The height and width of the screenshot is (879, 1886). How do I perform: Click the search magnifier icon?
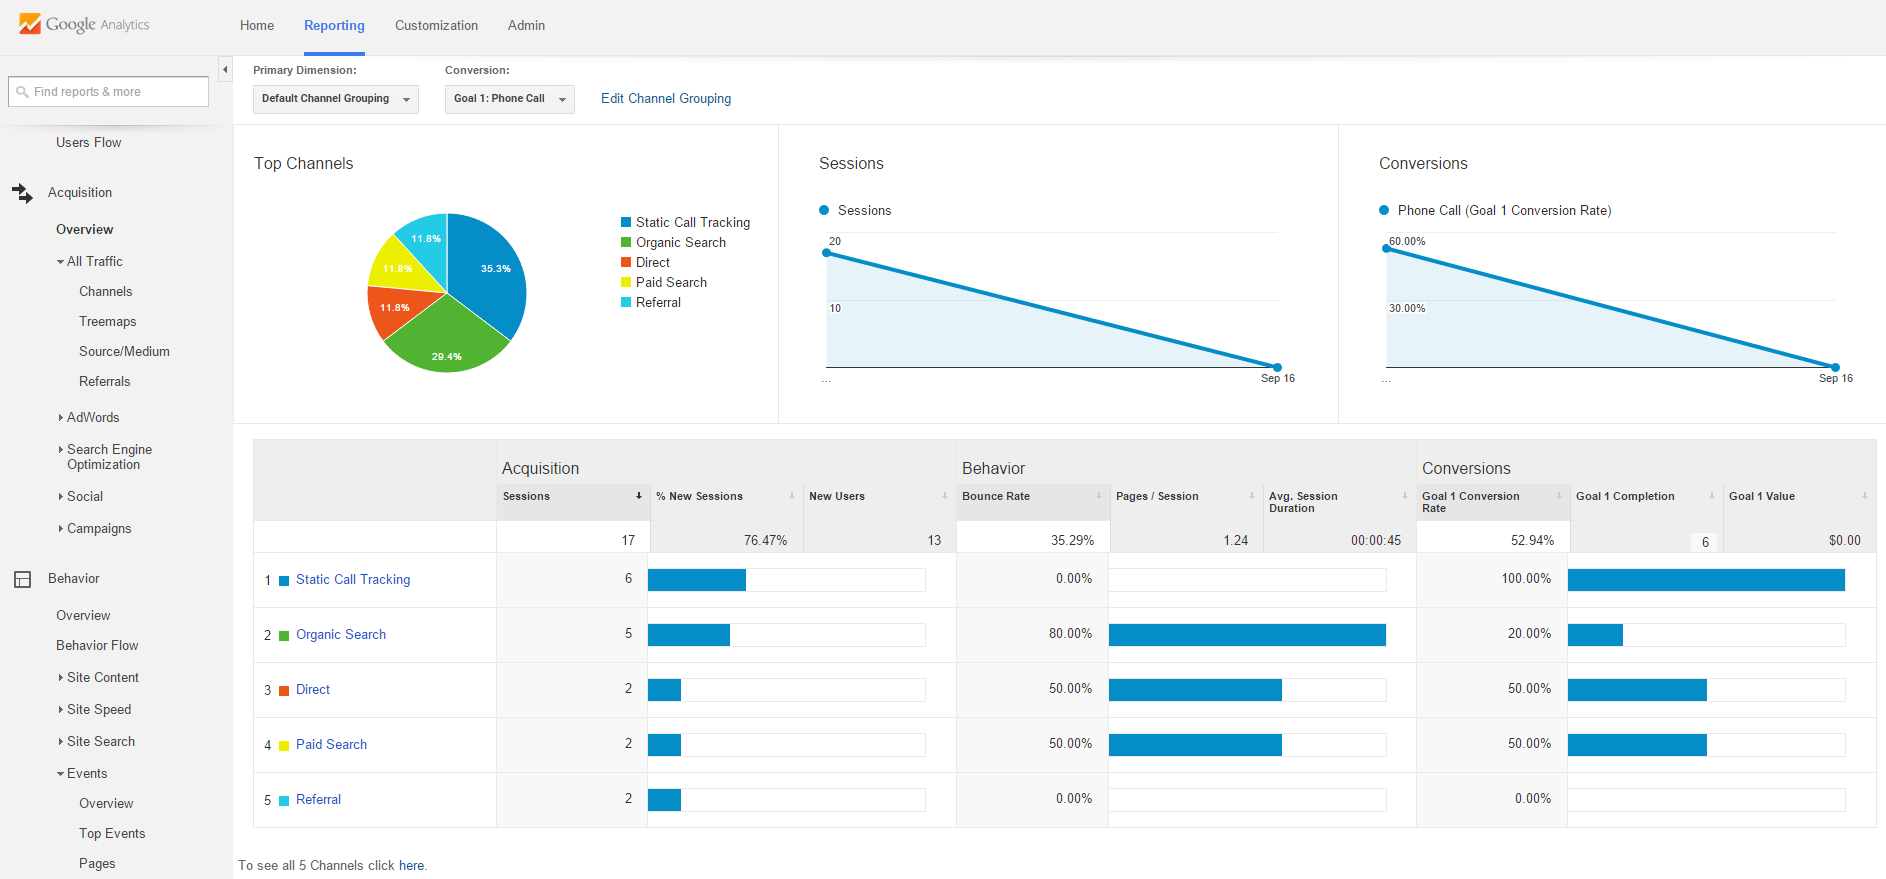[x=22, y=92]
